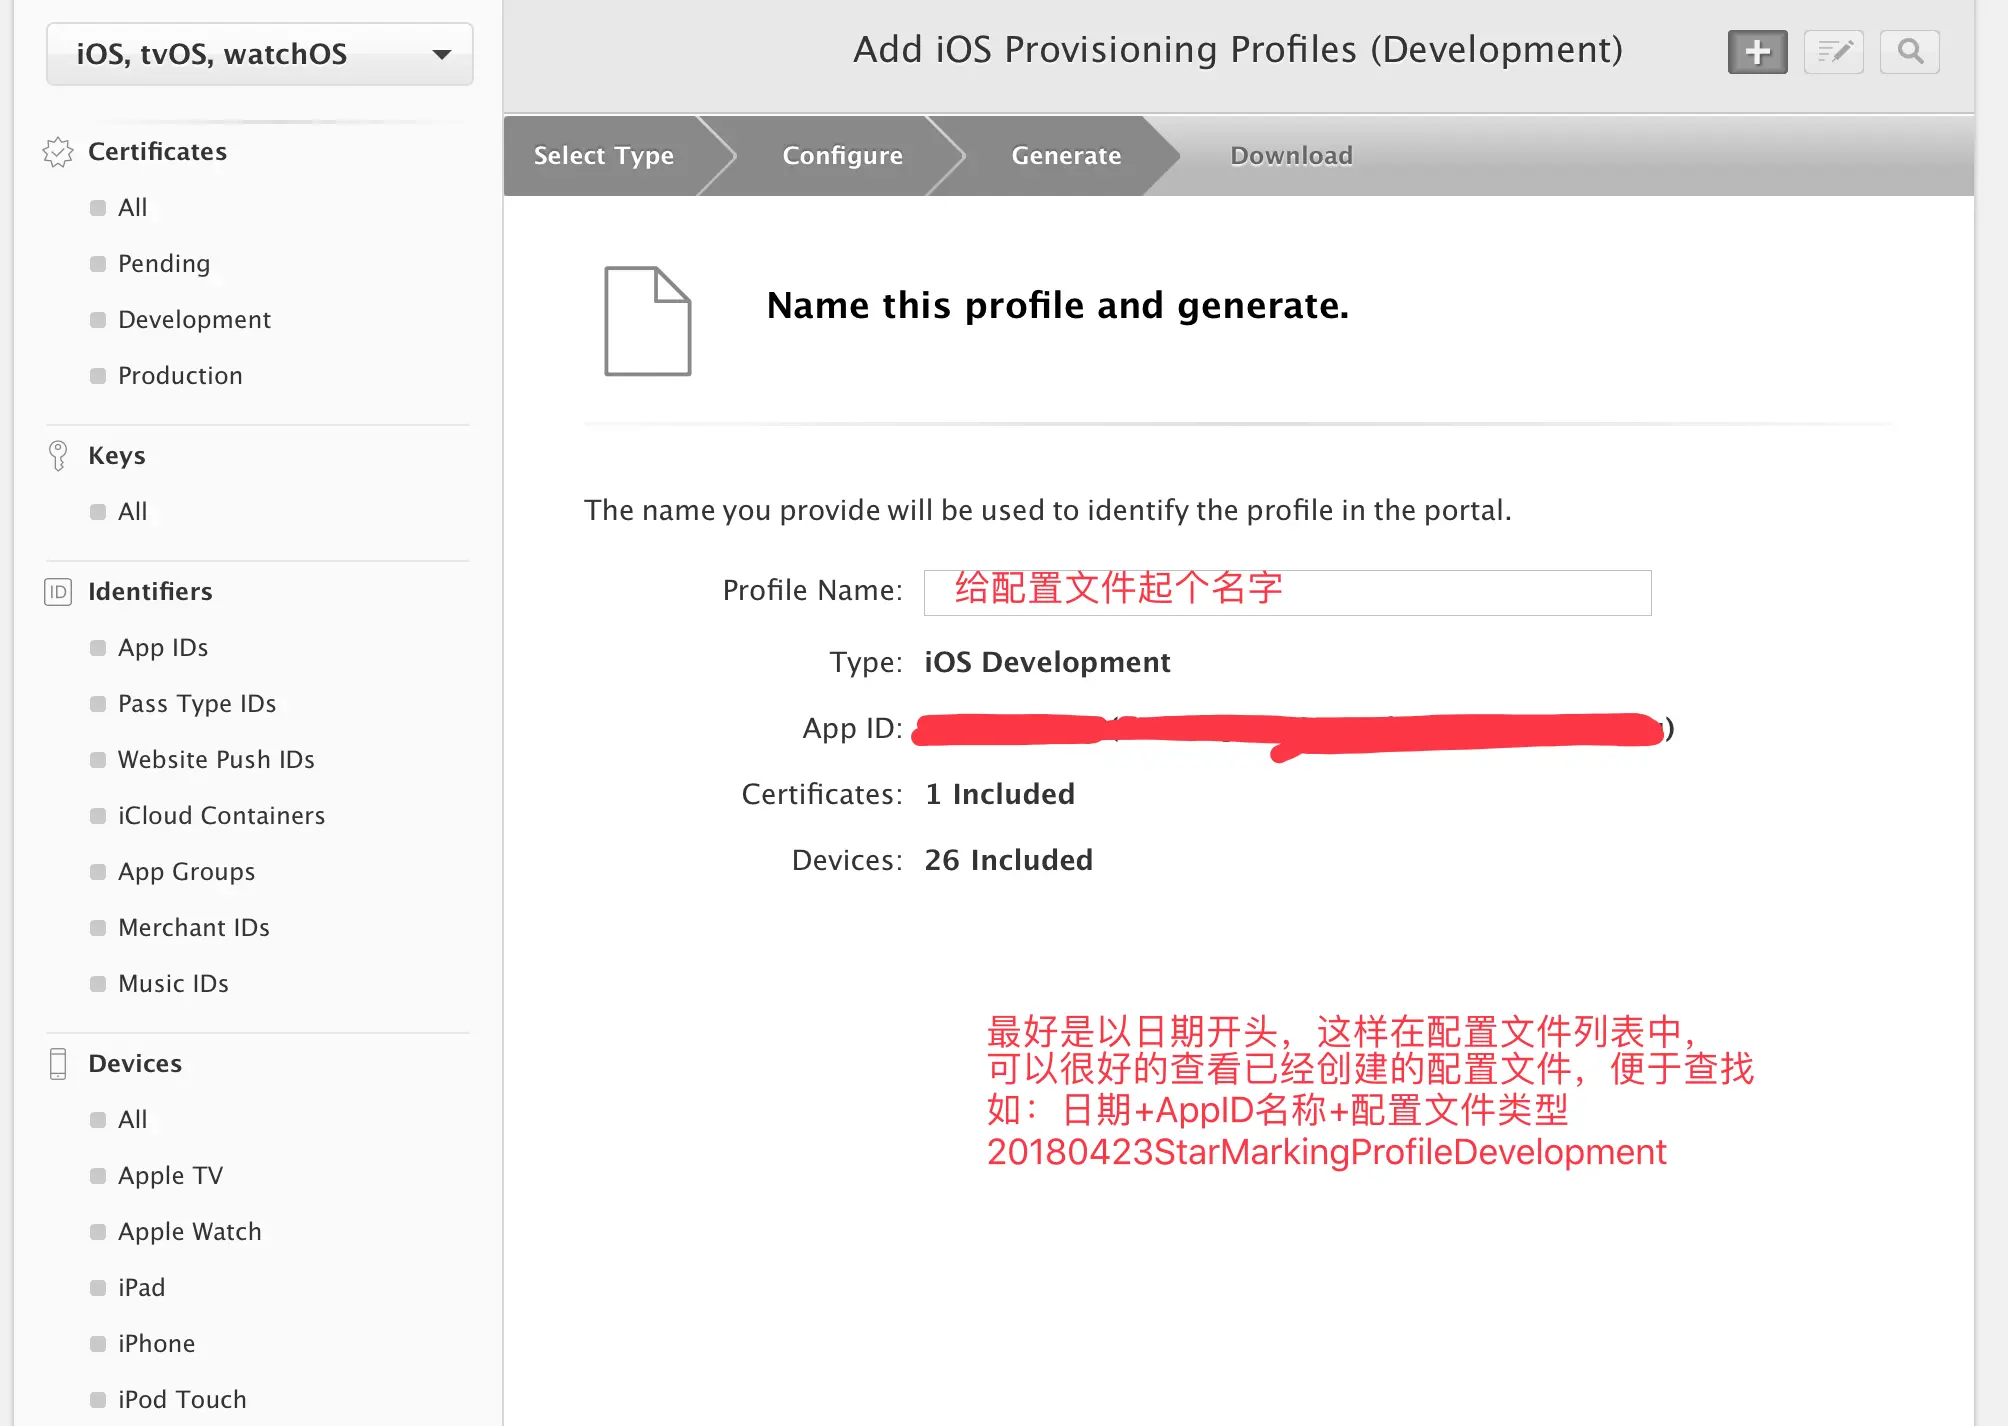Screen dimensions: 2008x1426
Task: Open the Merchant IDs section
Action: coord(194,928)
